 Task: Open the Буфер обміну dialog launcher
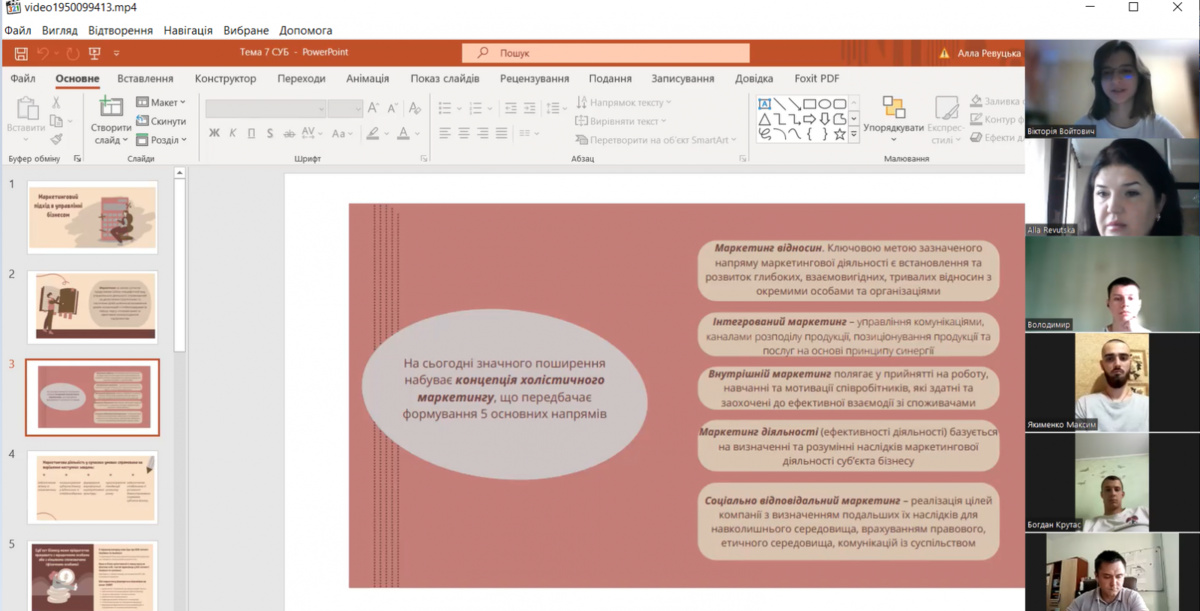77,158
